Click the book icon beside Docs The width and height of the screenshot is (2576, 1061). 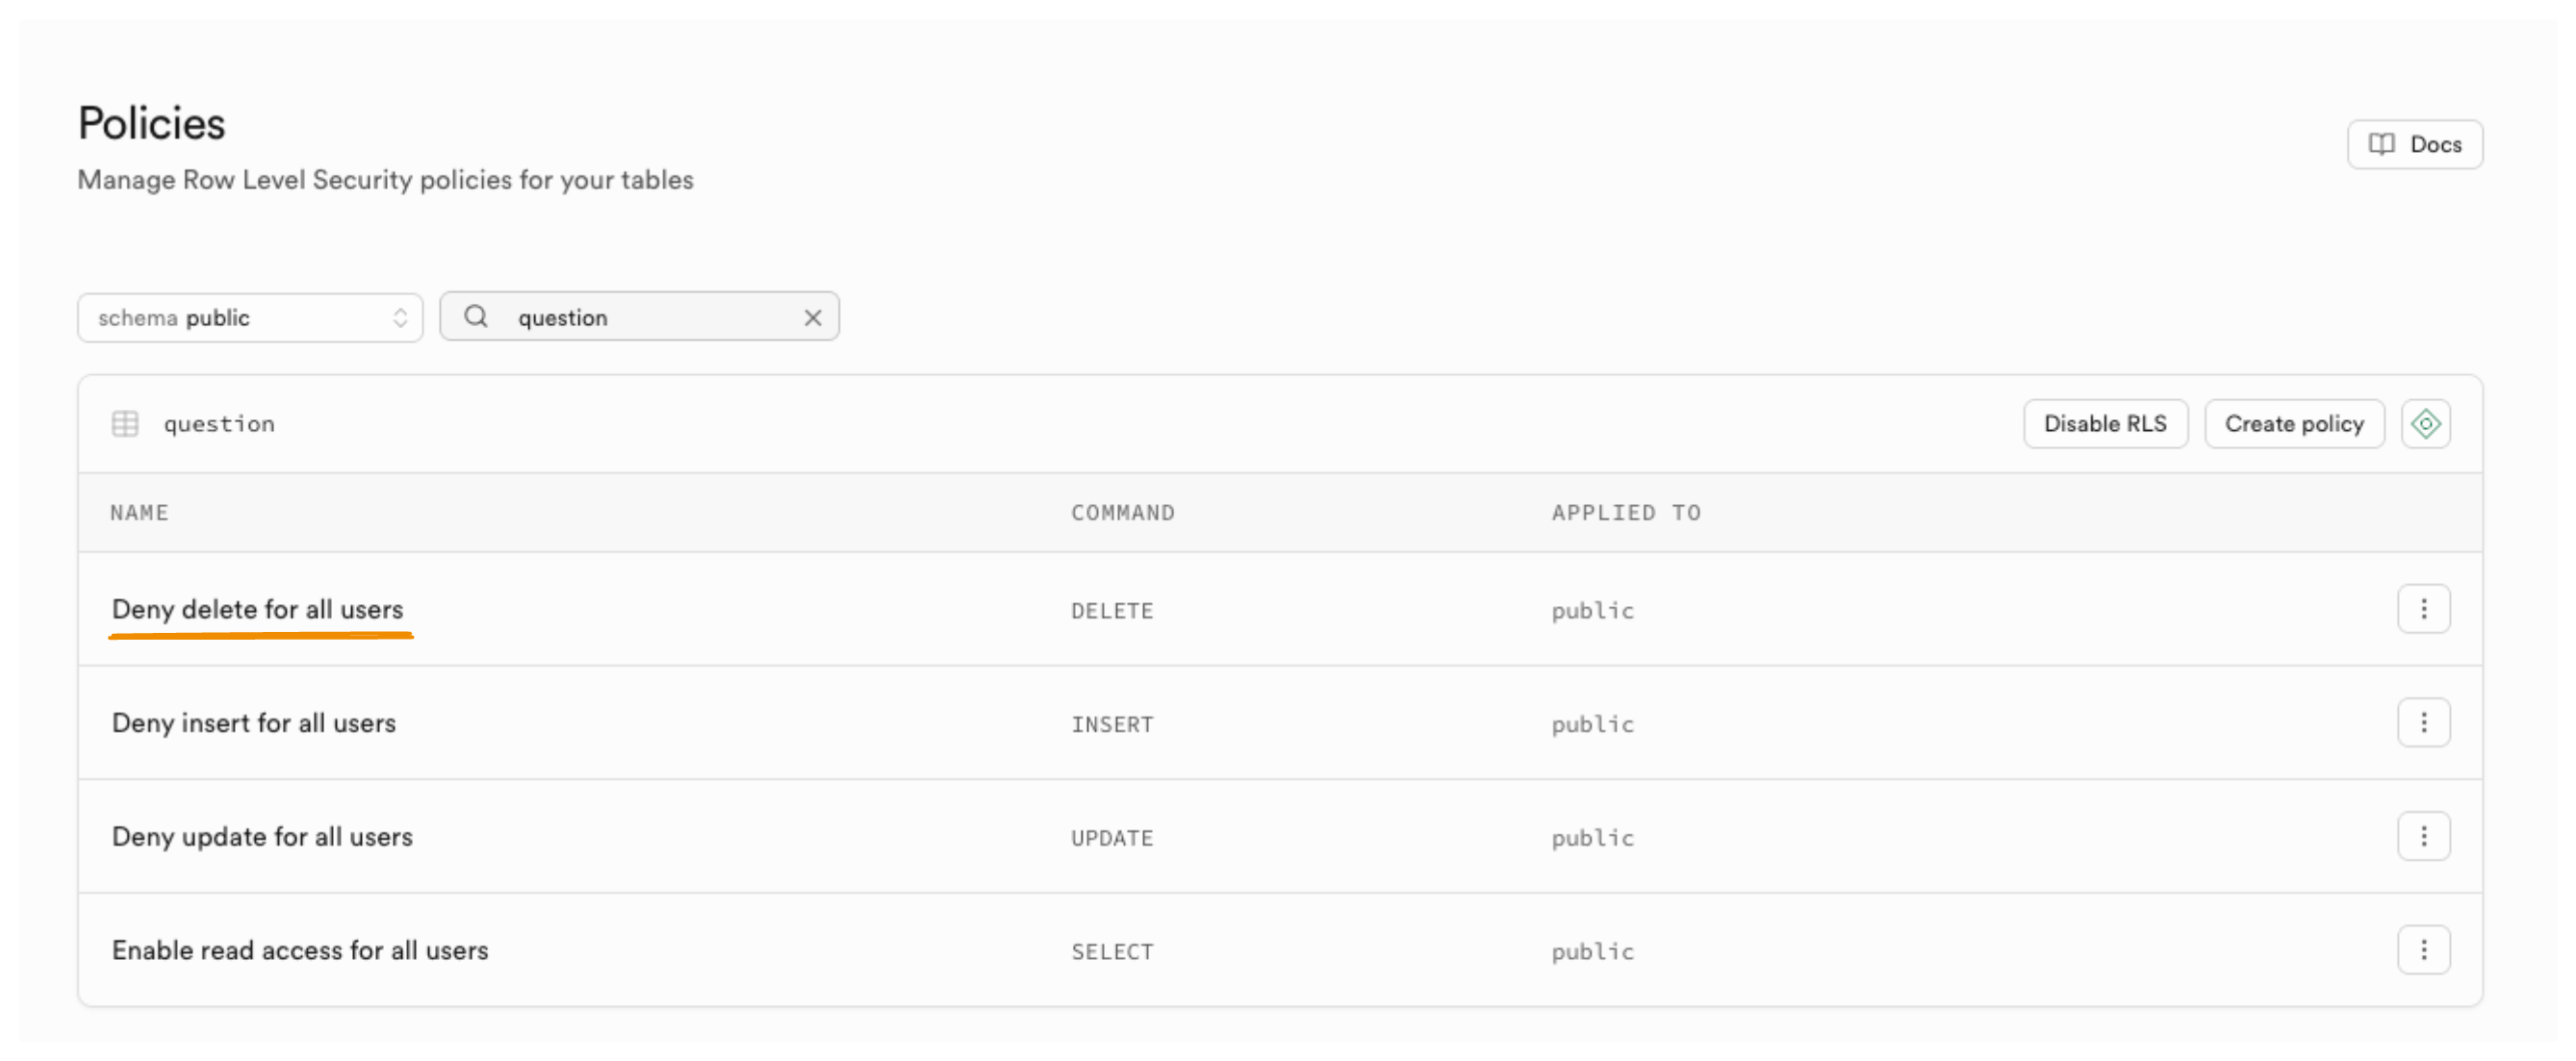[x=2381, y=144]
